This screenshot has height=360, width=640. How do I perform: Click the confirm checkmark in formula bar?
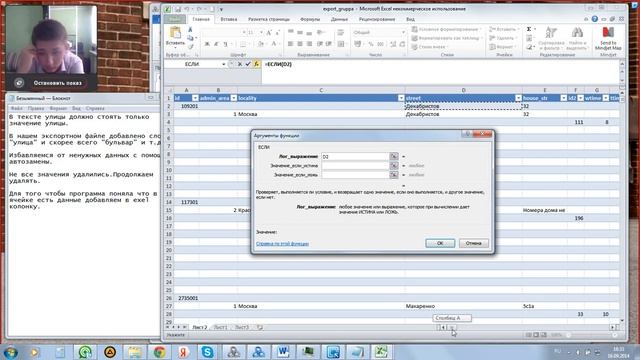(248, 64)
